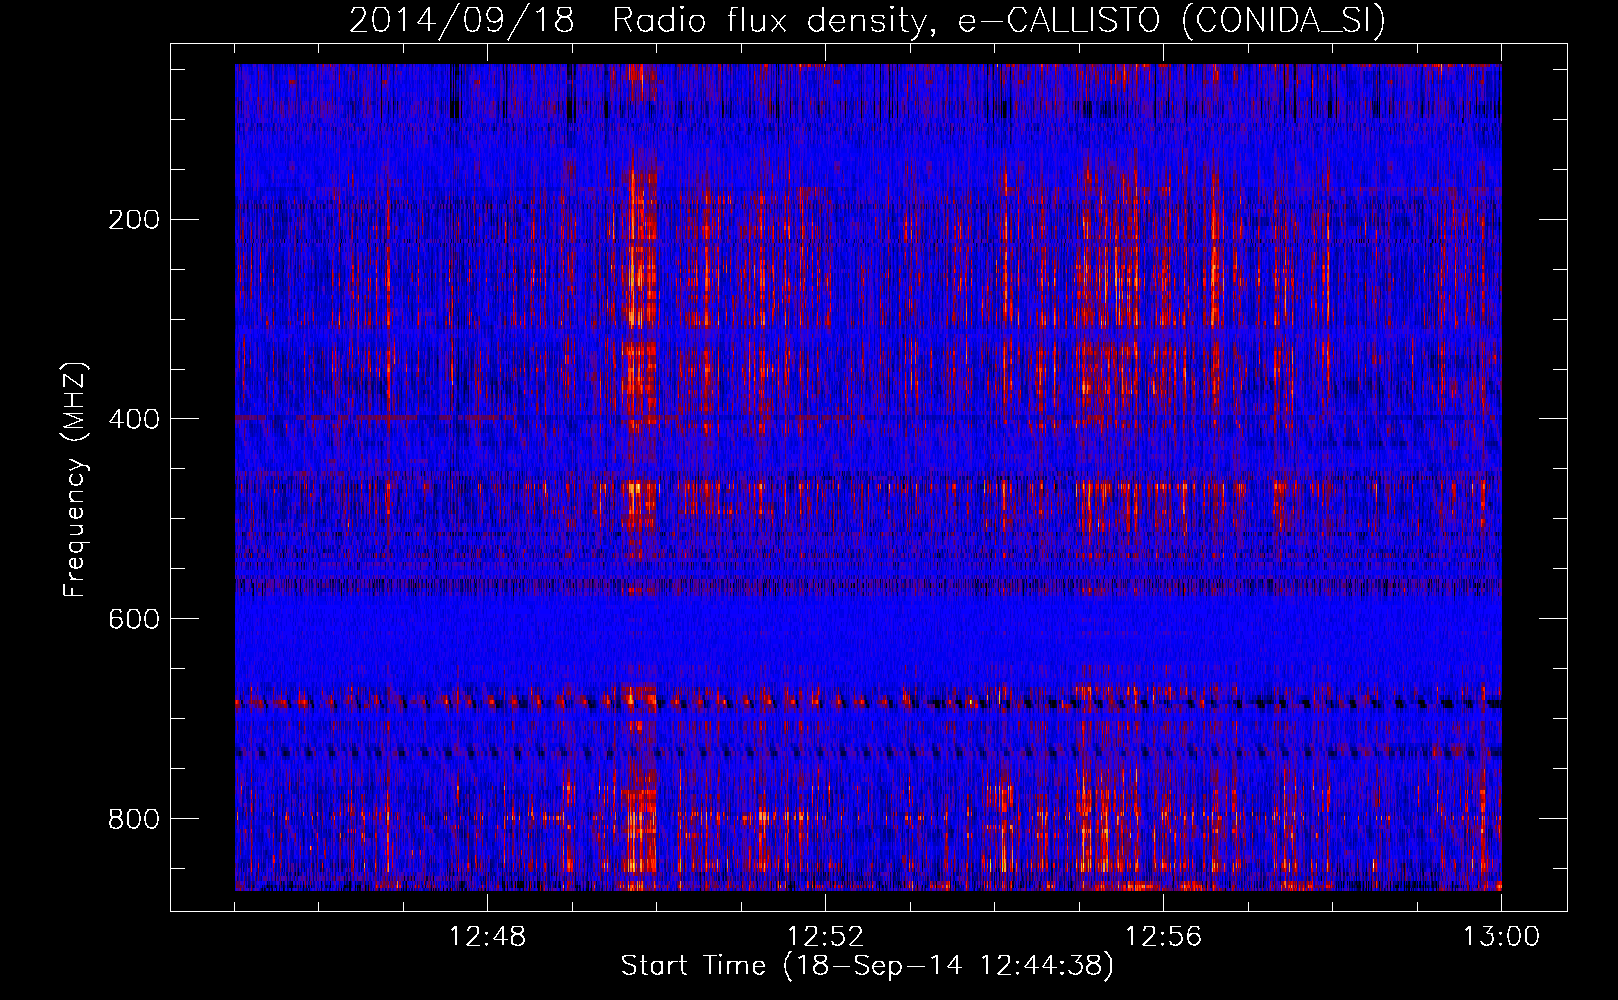Screen dimensions: 1618x1000
Task: Click the "e-CALLISTO" title text
Action: pyautogui.click(x=1059, y=21)
